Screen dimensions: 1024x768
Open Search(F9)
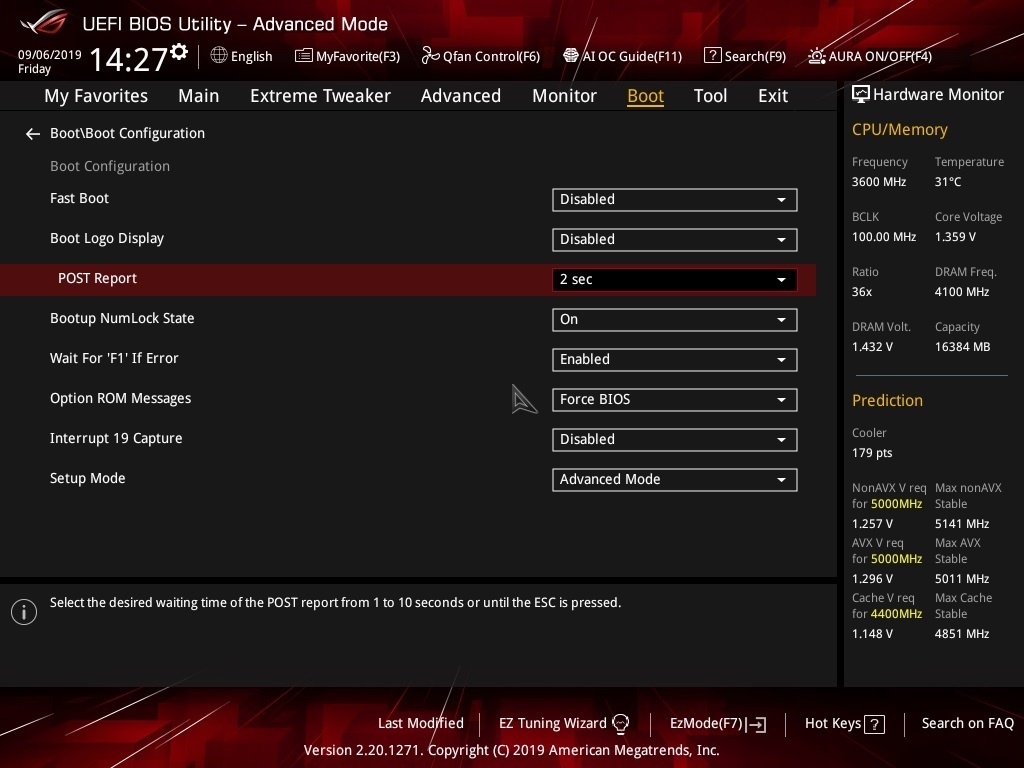[x=745, y=56]
